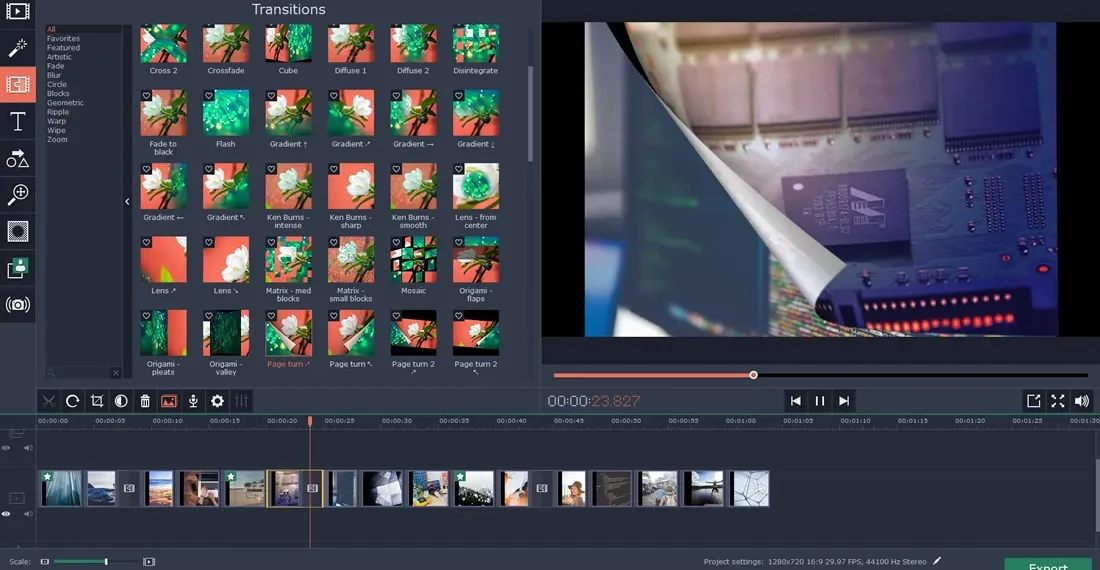The image size is (1100, 570).
Task: Click the timeline Scale slider handle
Action: tap(106, 562)
